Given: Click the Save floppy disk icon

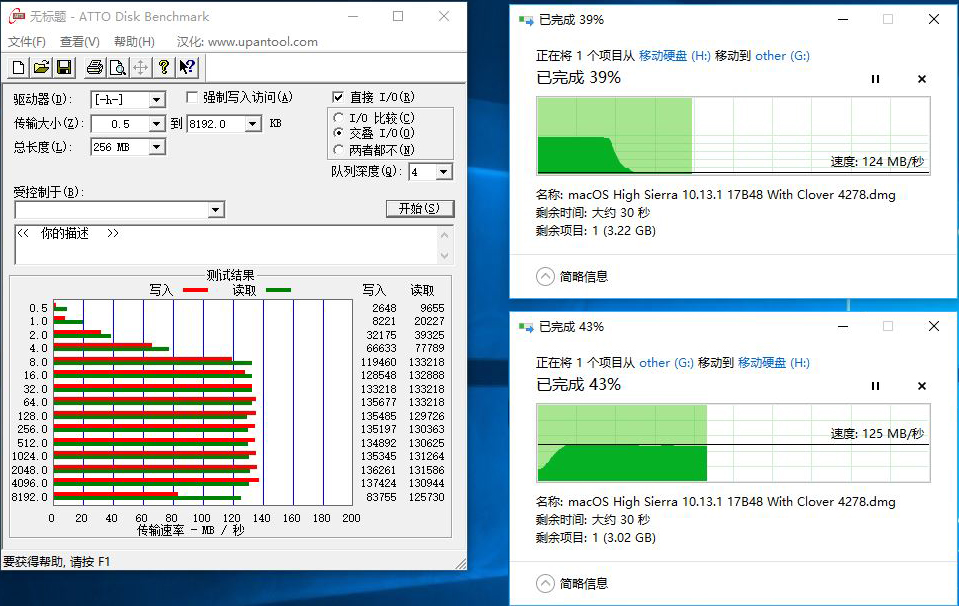Looking at the screenshot, I should click(64, 67).
